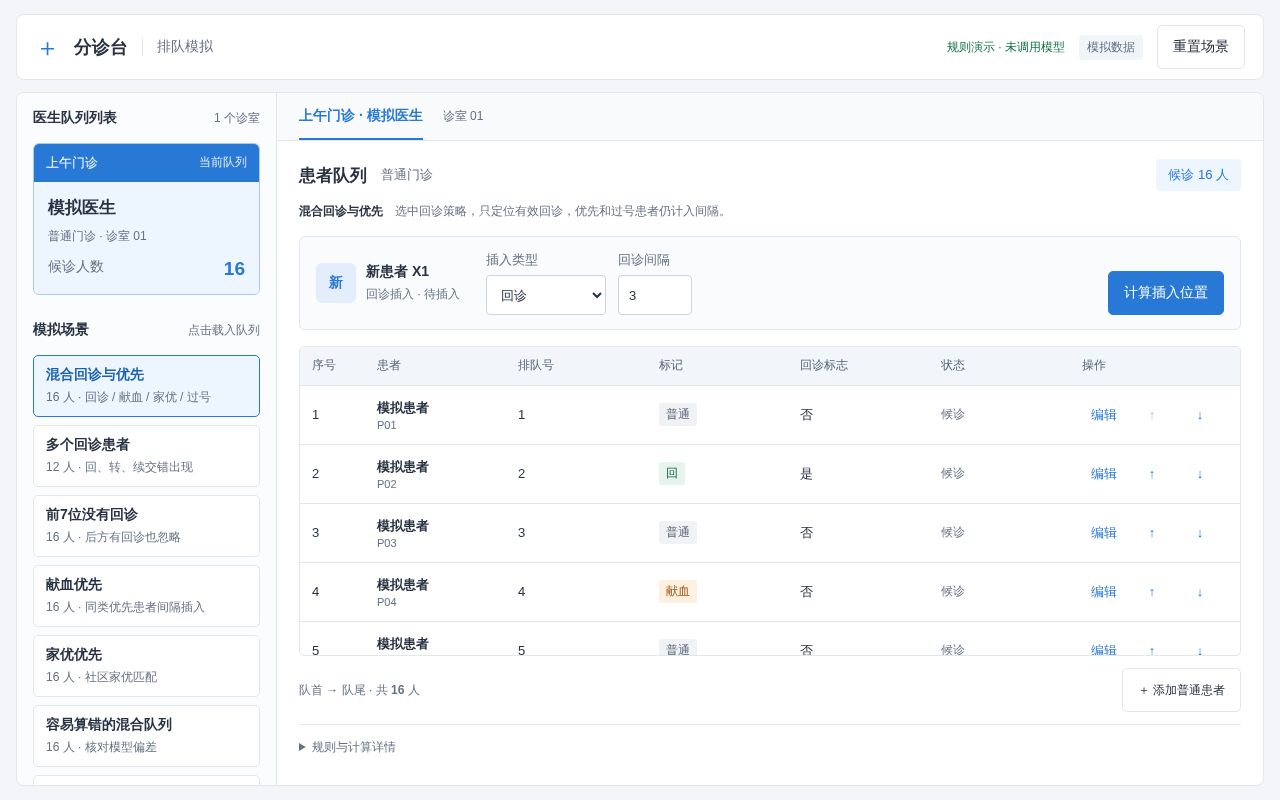The height and width of the screenshot is (800, 1280).
Task: Load the 混合回诊与优先 scenario
Action: (x=146, y=386)
